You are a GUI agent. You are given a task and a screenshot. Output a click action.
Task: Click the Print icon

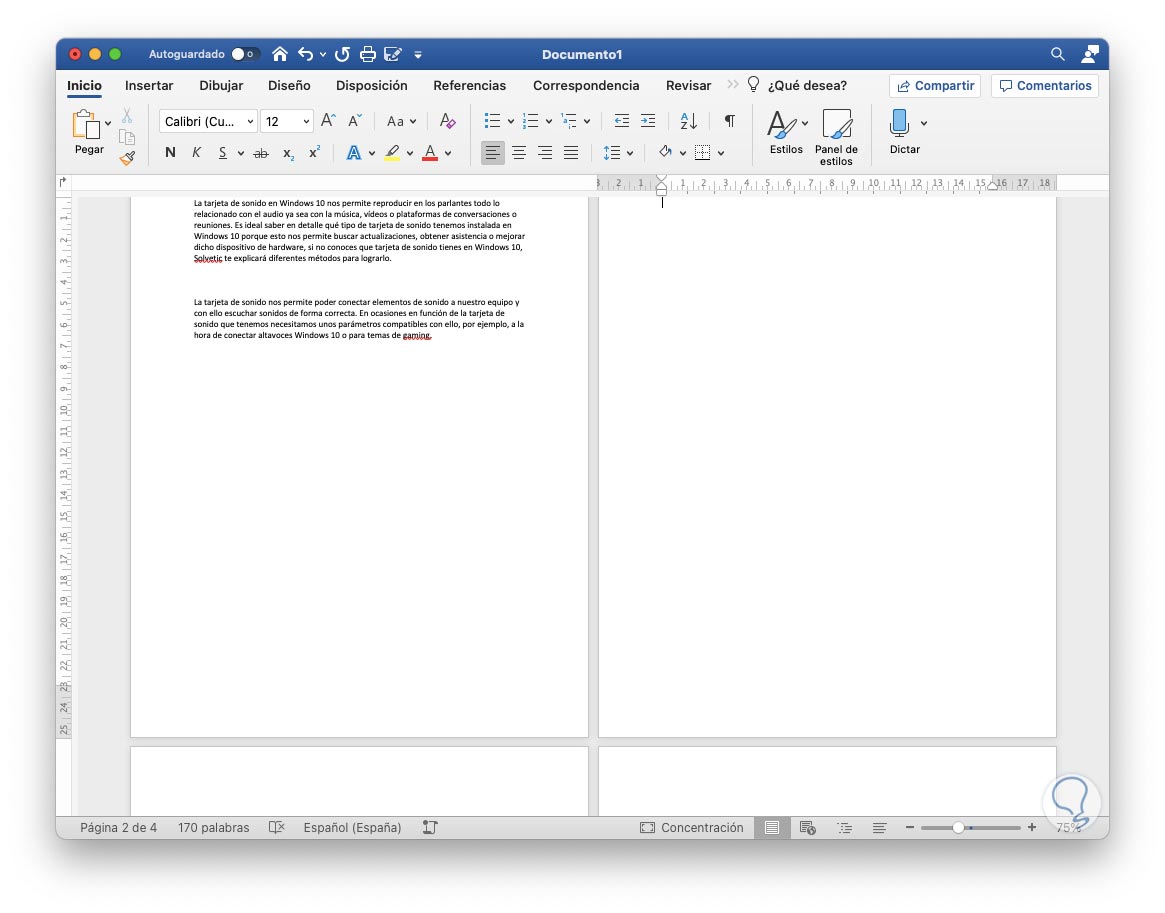pyautogui.click(x=368, y=54)
